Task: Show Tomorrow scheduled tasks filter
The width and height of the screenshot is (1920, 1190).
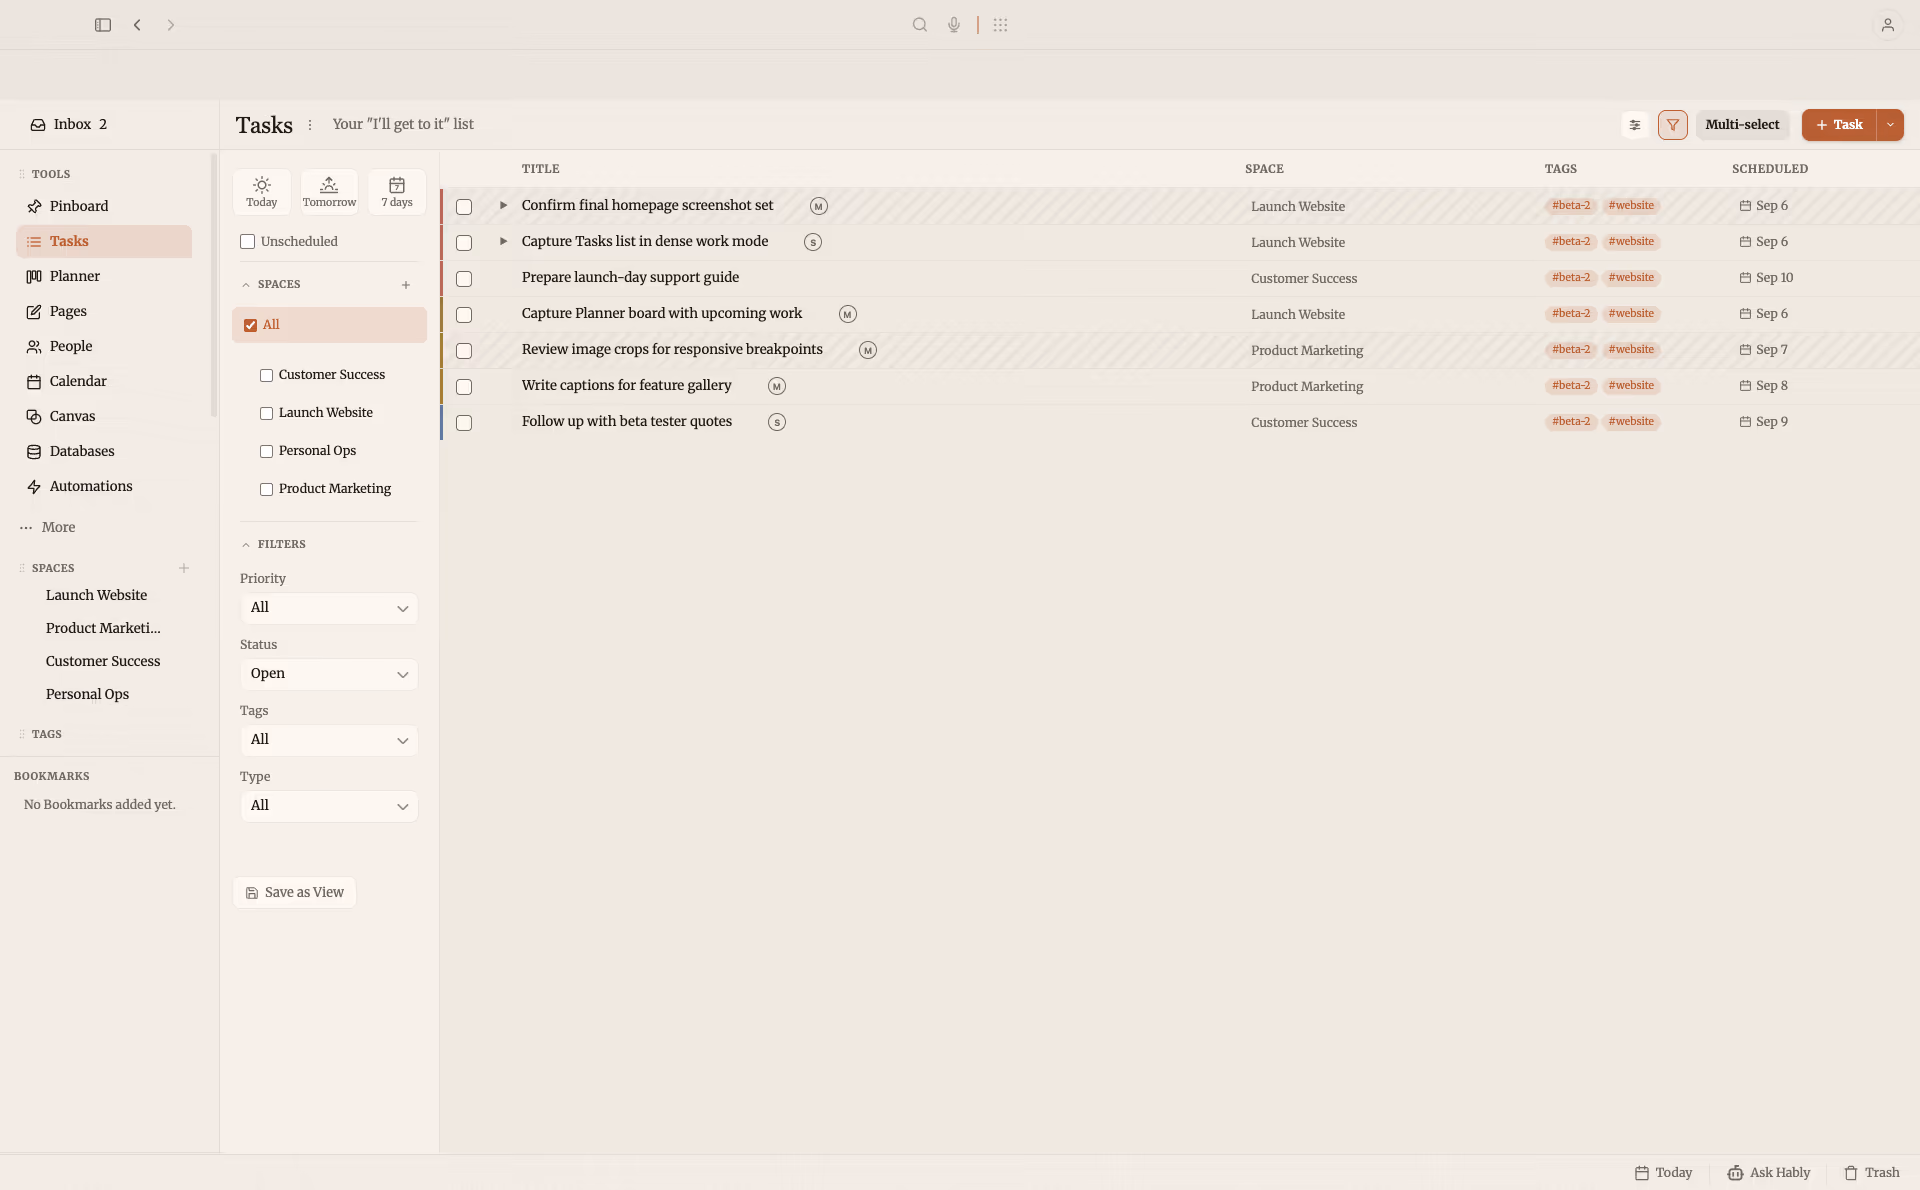Action: 329,192
